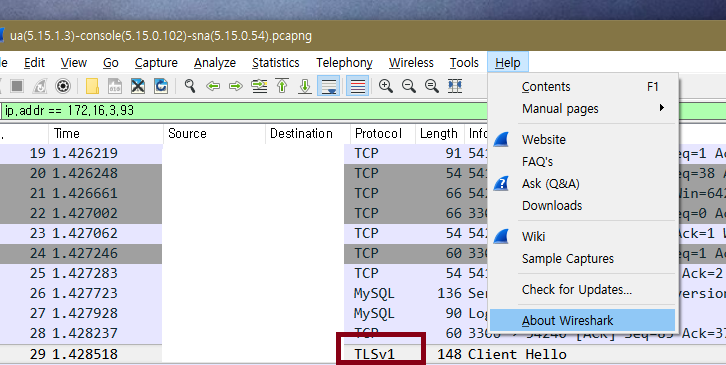Image resolution: width=726 pixels, height=365 pixels.
Task: Go back with the left arrow icon
Action: 213,86
